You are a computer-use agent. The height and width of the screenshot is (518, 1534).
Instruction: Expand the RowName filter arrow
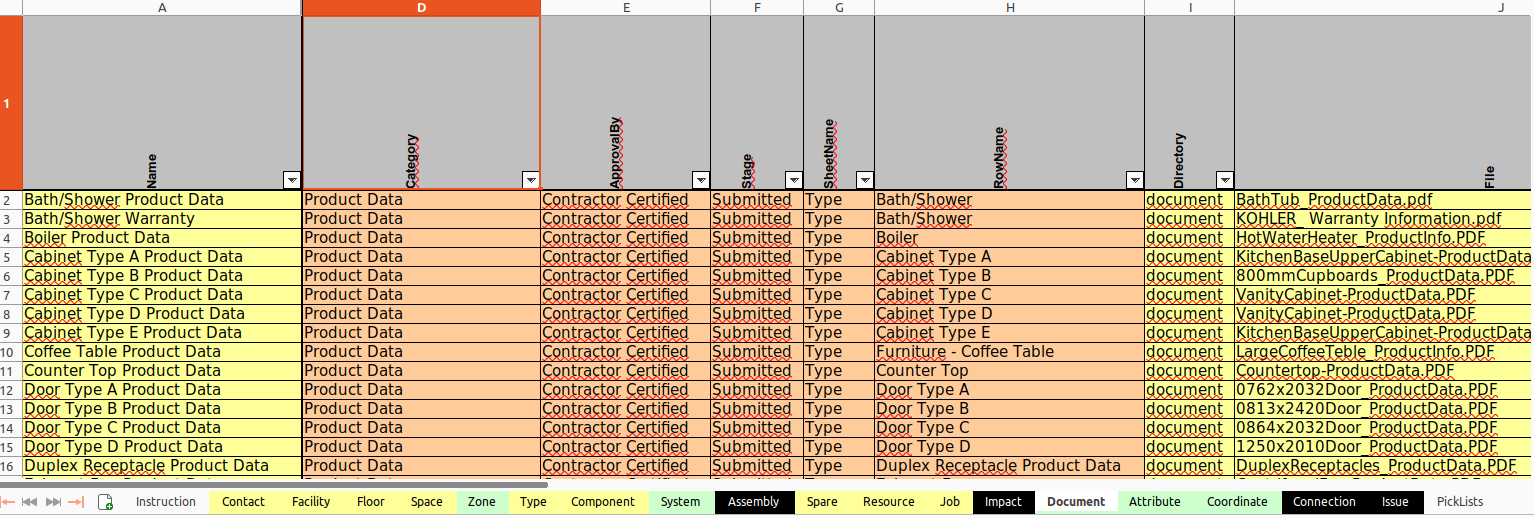[x=1134, y=180]
